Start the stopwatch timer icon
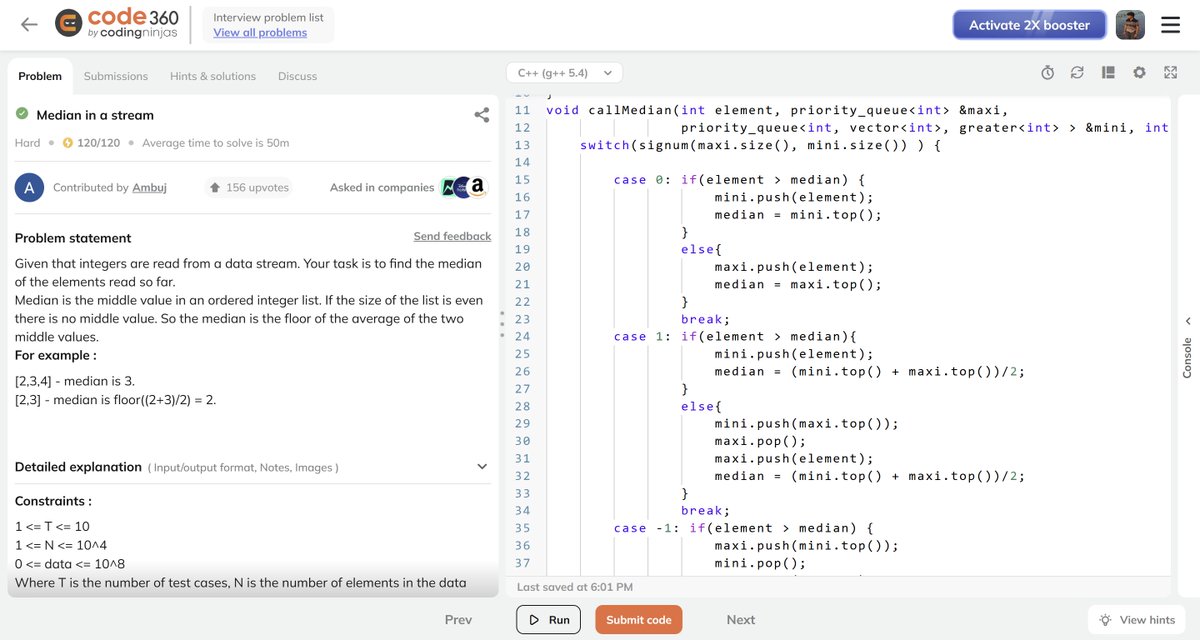This screenshot has height=640, width=1200. [x=1047, y=73]
